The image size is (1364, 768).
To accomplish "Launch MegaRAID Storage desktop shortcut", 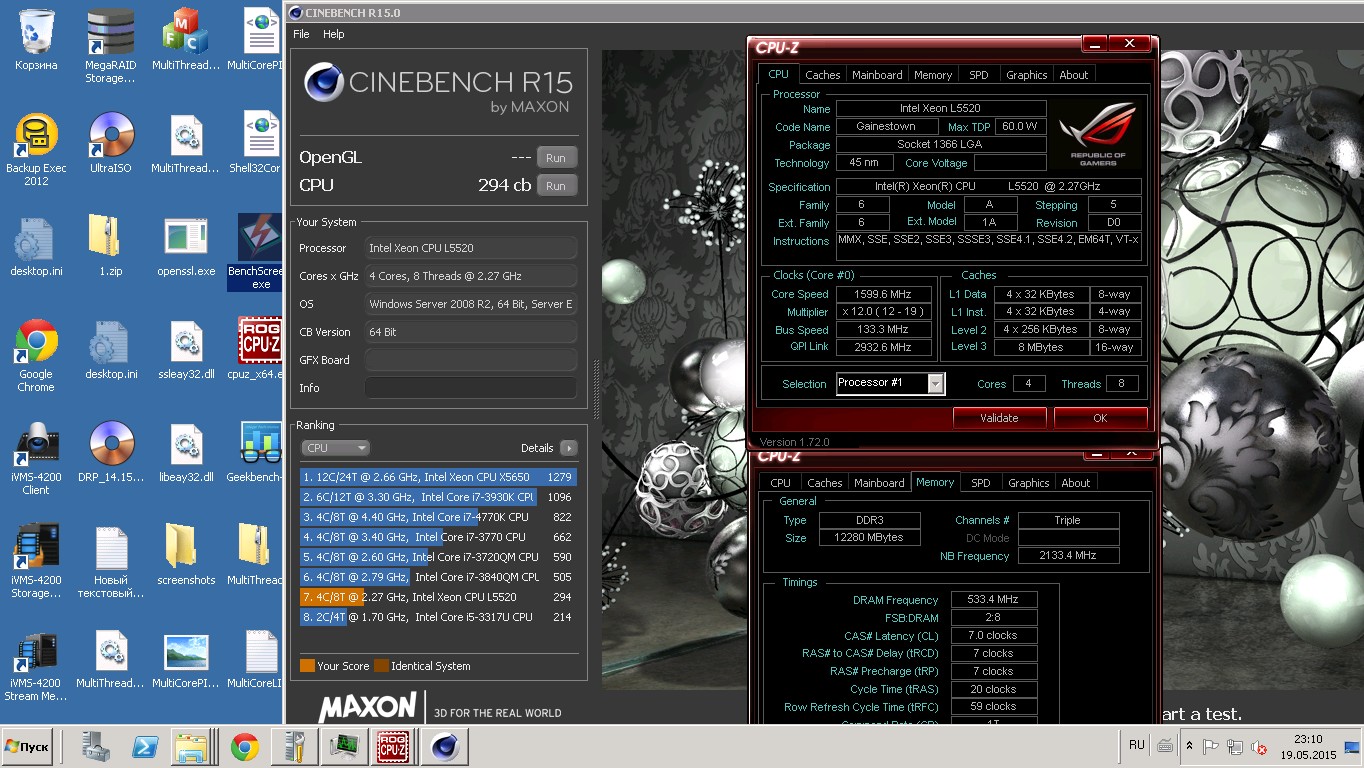I will pos(111,44).
